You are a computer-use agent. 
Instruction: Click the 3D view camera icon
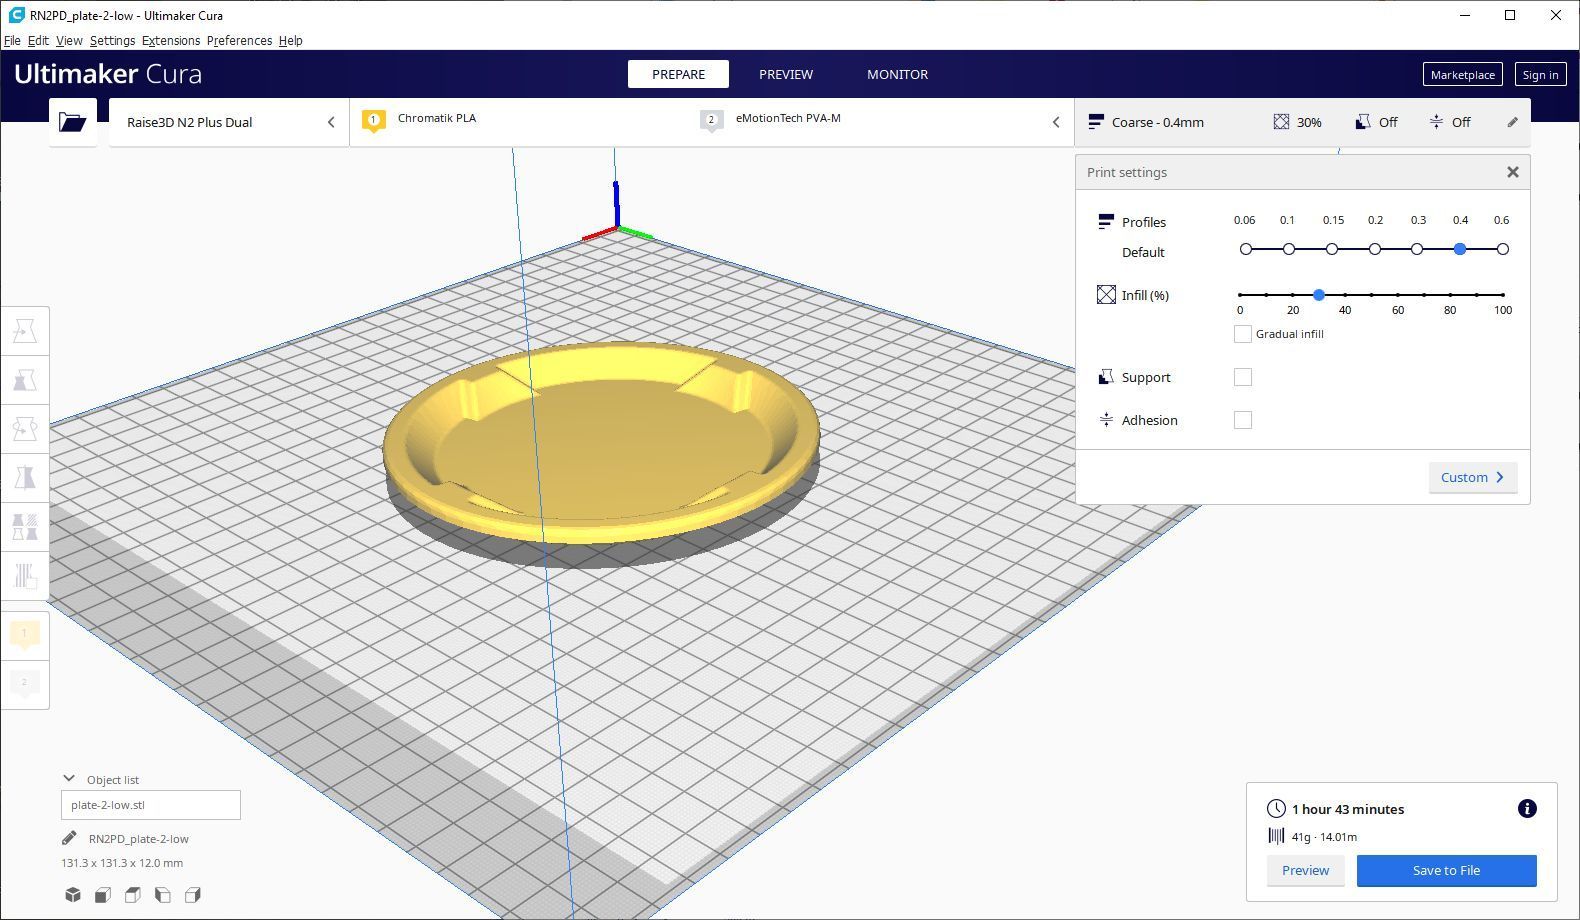(73, 895)
